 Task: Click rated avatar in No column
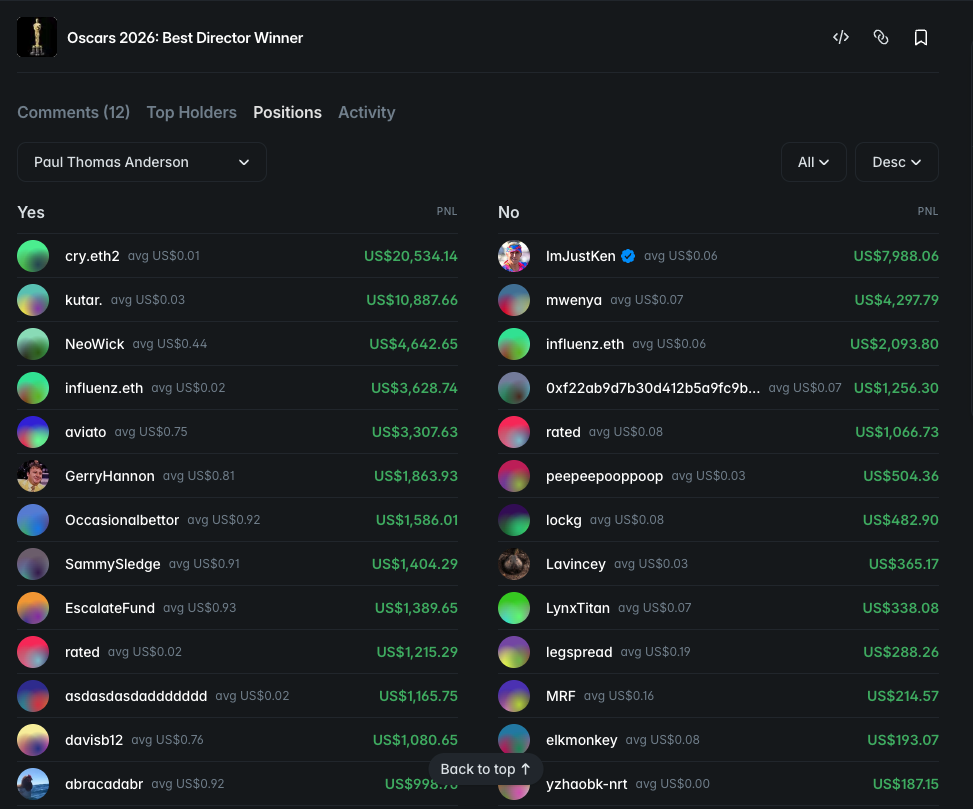pos(514,432)
